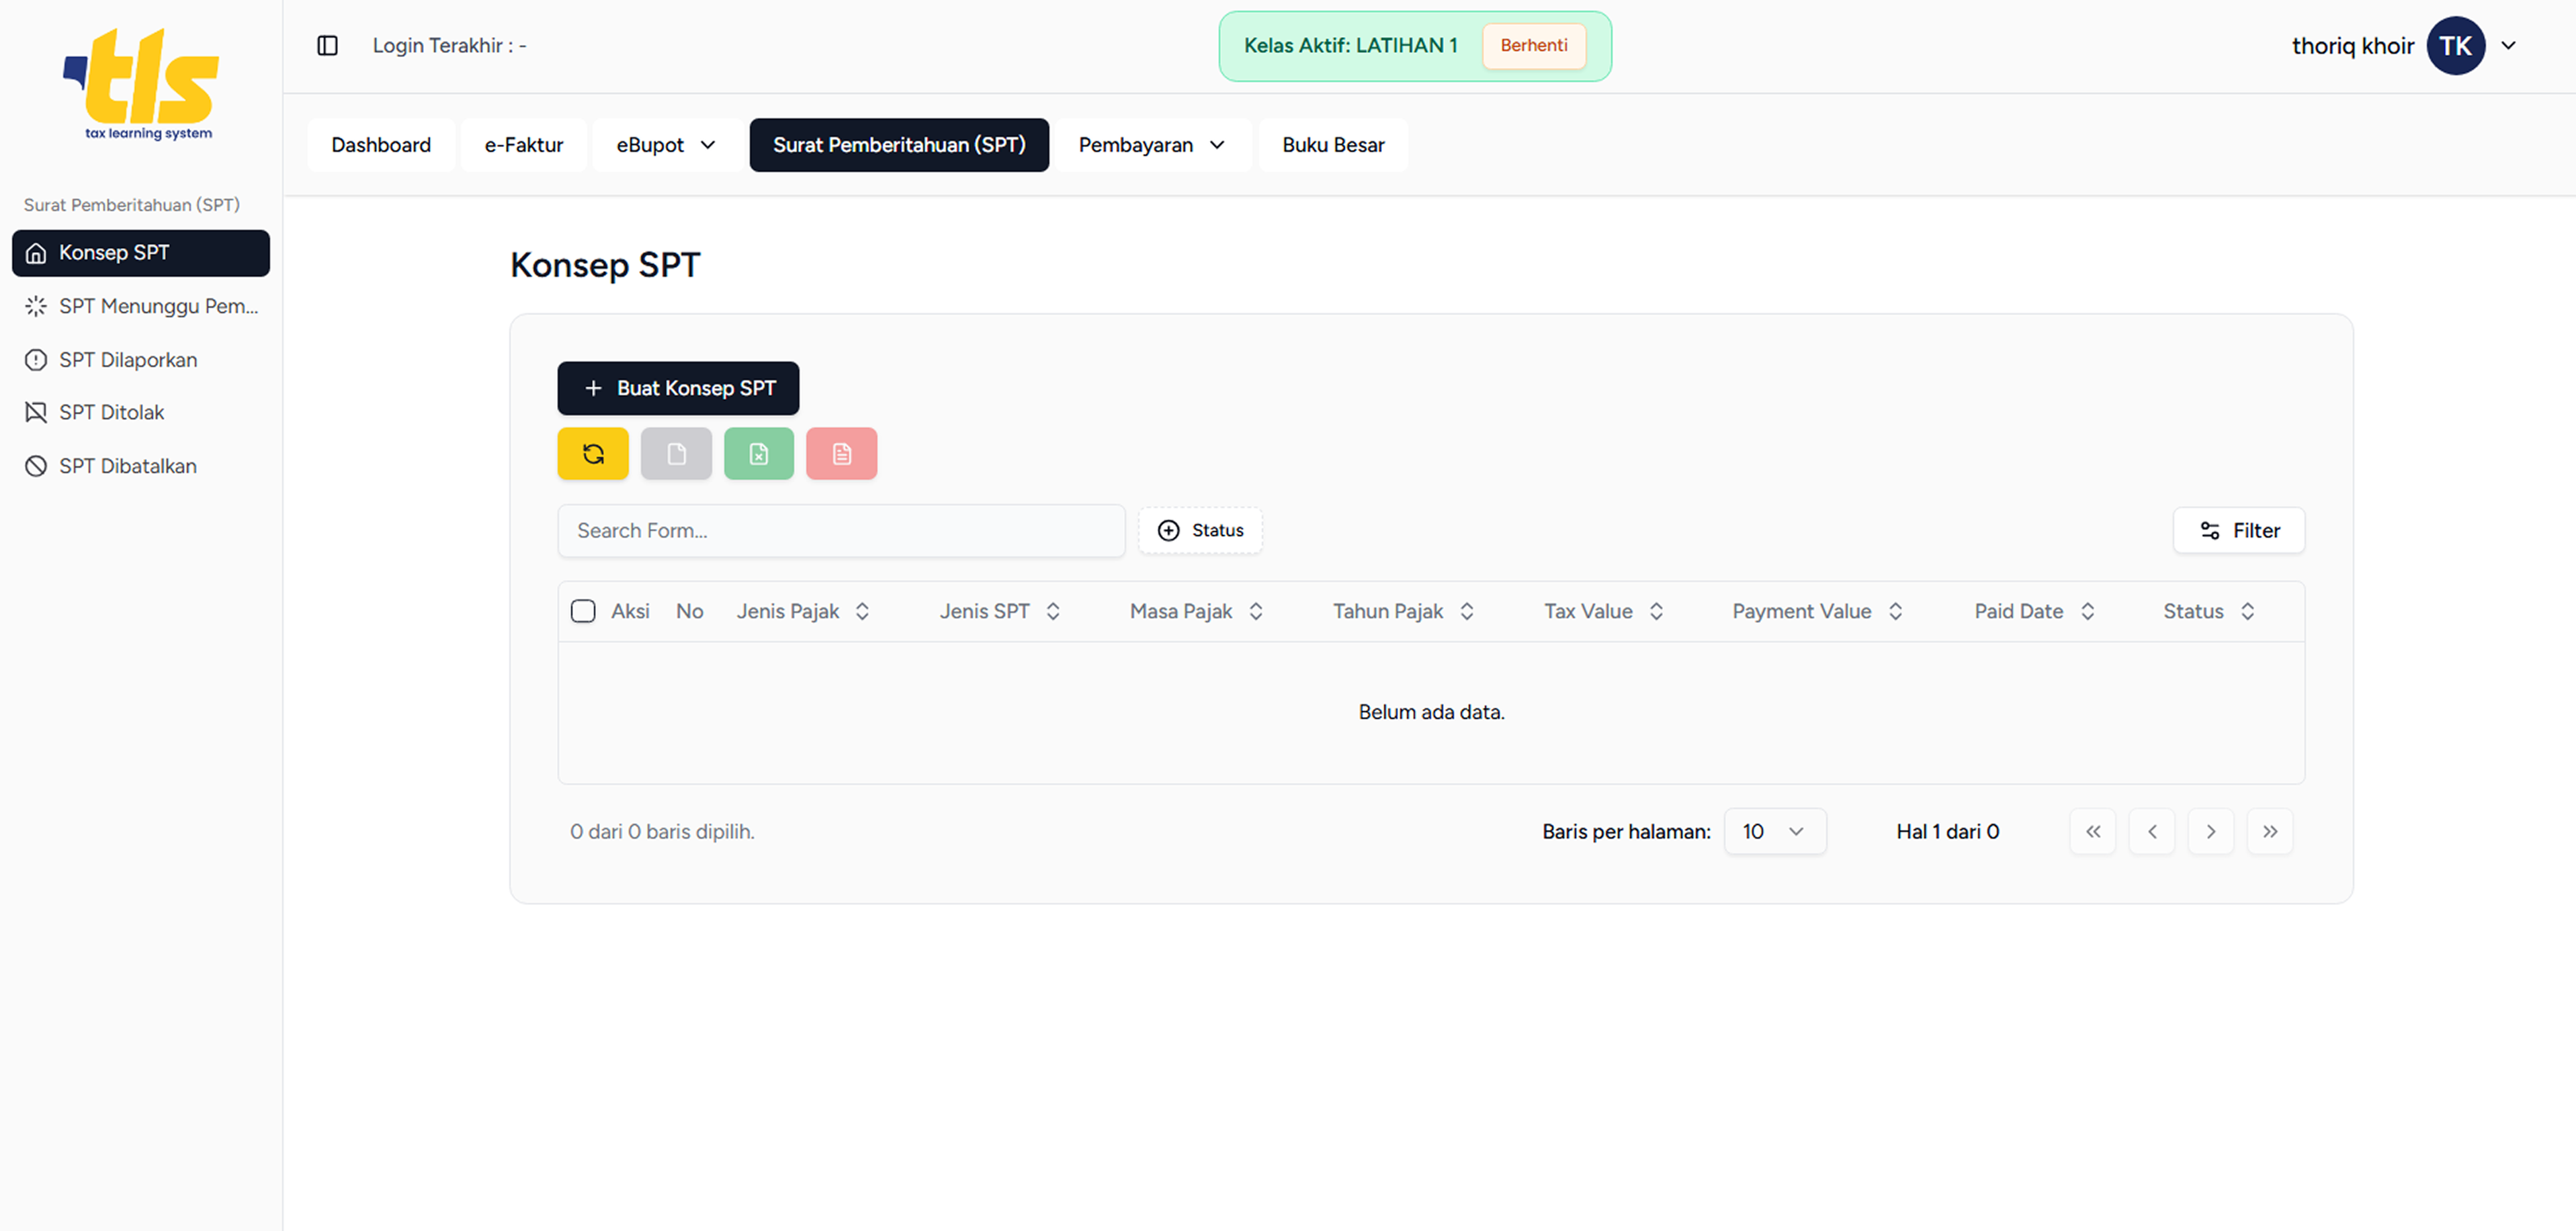2576x1231 pixels.
Task: Open SPT Dibatalkan in sidebar
Action: pyautogui.click(x=127, y=466)
